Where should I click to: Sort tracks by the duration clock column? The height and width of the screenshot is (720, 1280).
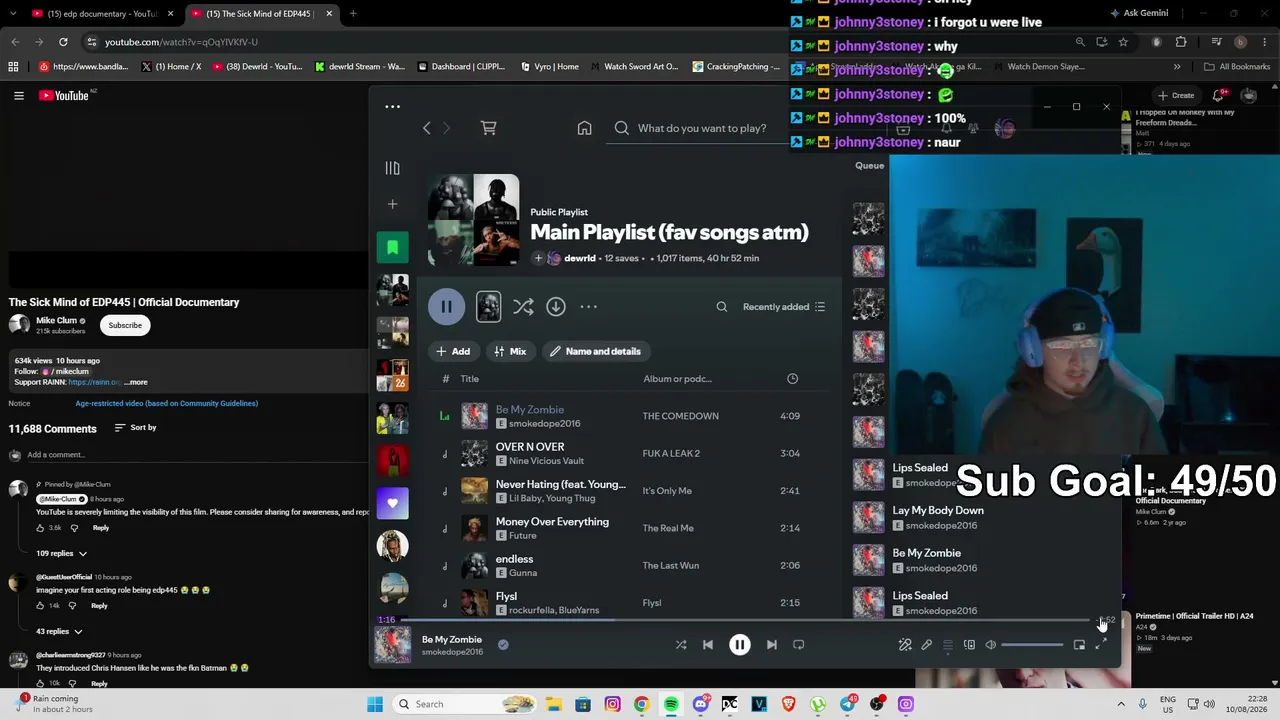pos(792,379)
